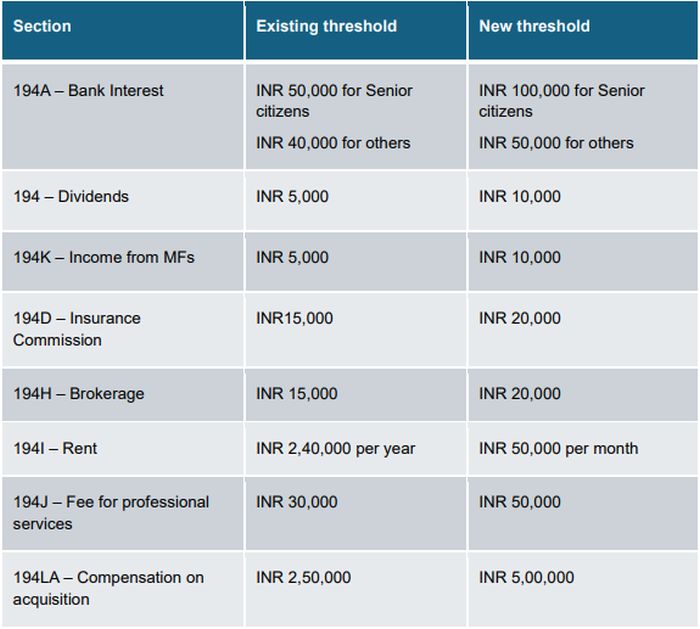The image size is (700, 629).
Task: Select the 194D – Insurance Commission cell
Action: (x=77, y=329)
